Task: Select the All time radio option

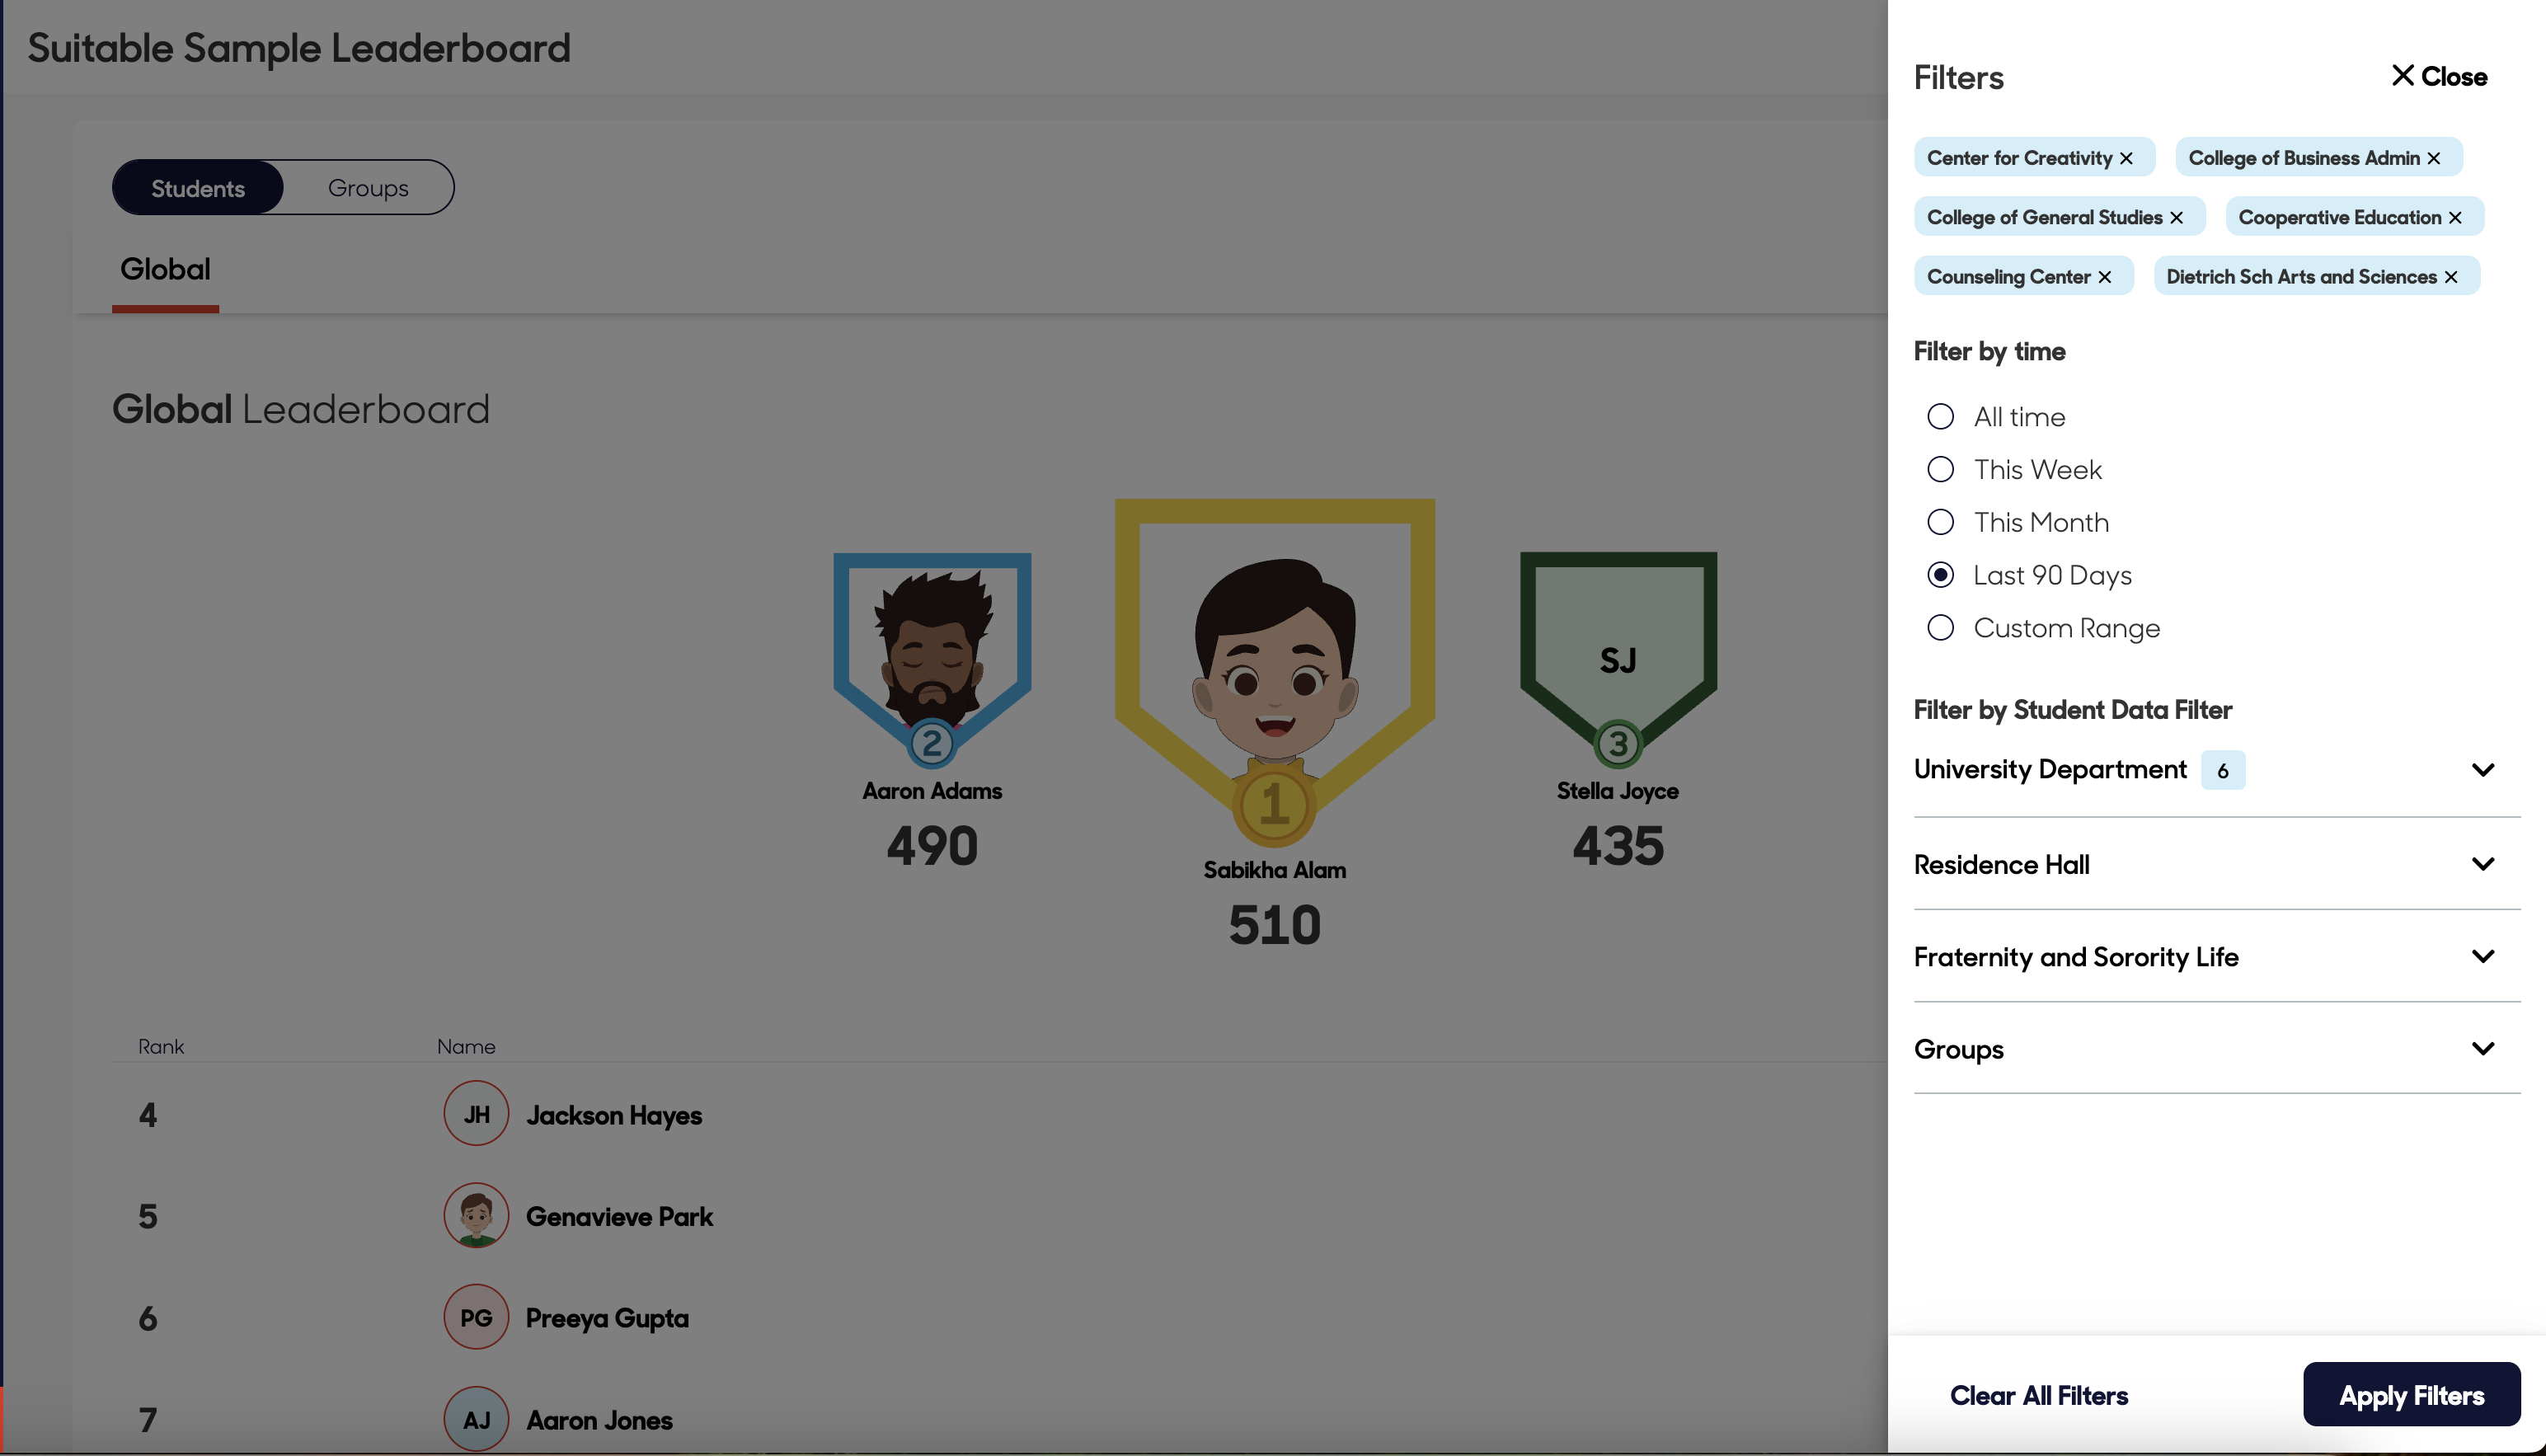Action: (x=1940, y=417)
